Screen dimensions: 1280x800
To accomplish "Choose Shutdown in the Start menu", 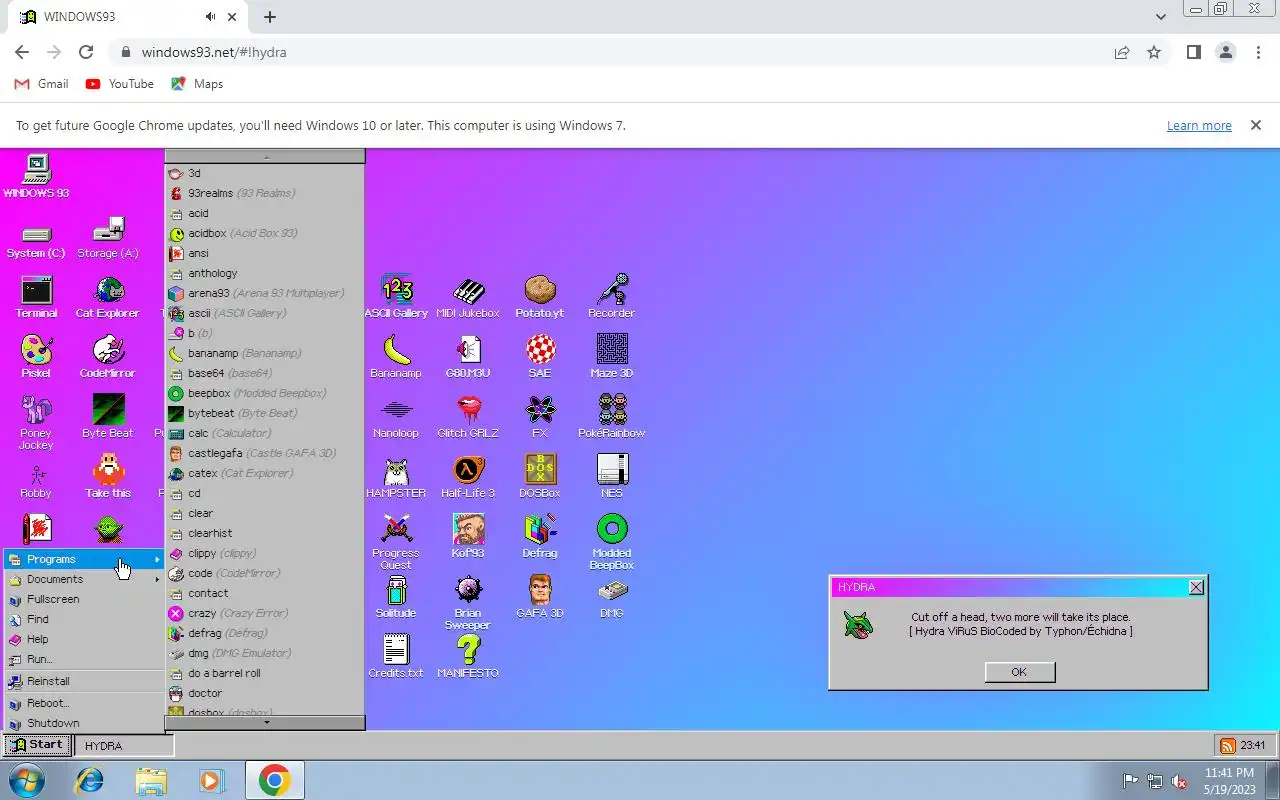I will pos(84,723).
